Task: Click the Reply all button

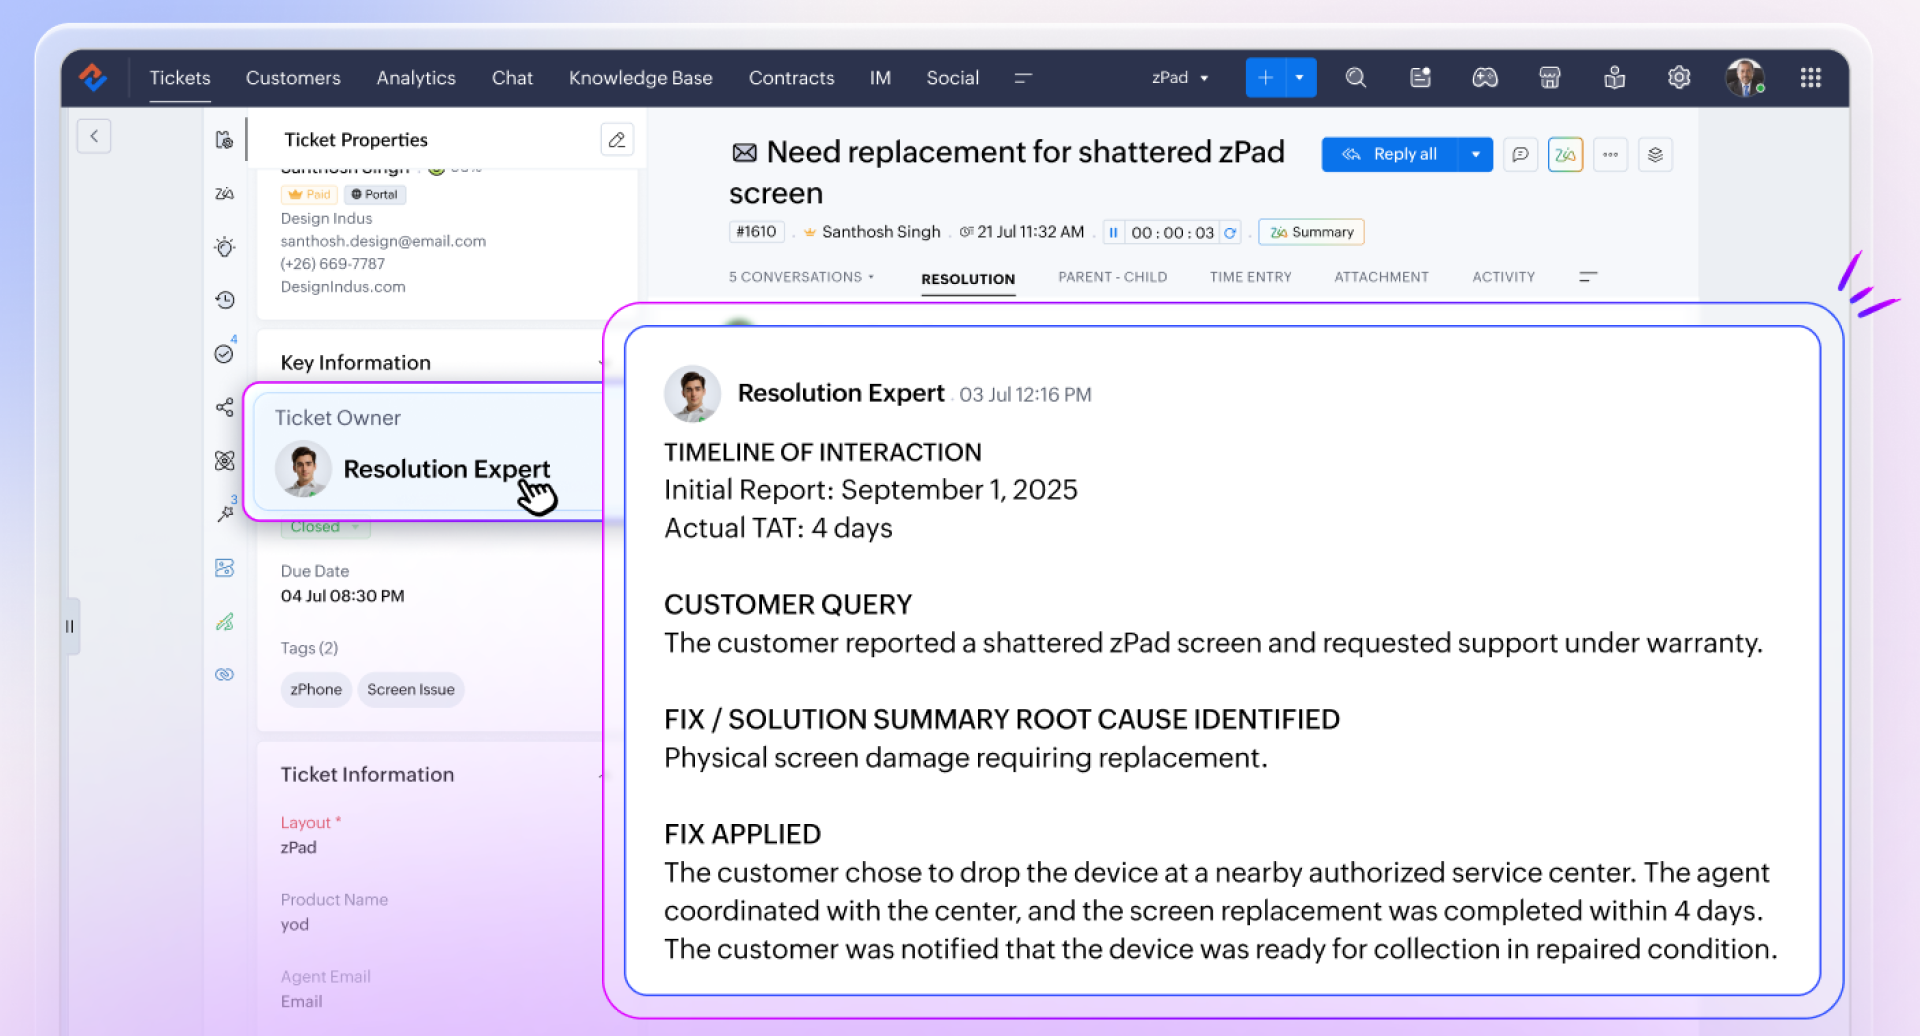Action: [1390, 155]
